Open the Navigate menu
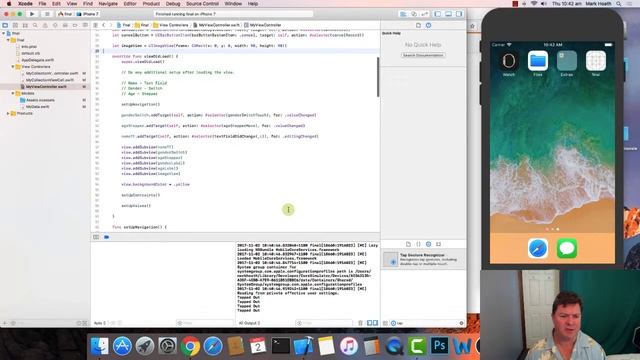Viewport: 640px width, 360px height. [108, 4]
